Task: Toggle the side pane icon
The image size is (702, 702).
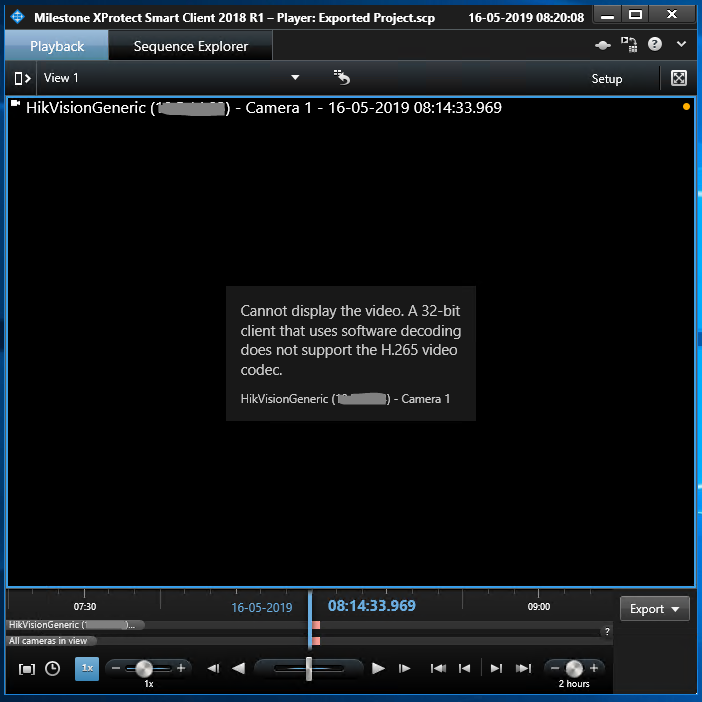Action: click(22, 78)
